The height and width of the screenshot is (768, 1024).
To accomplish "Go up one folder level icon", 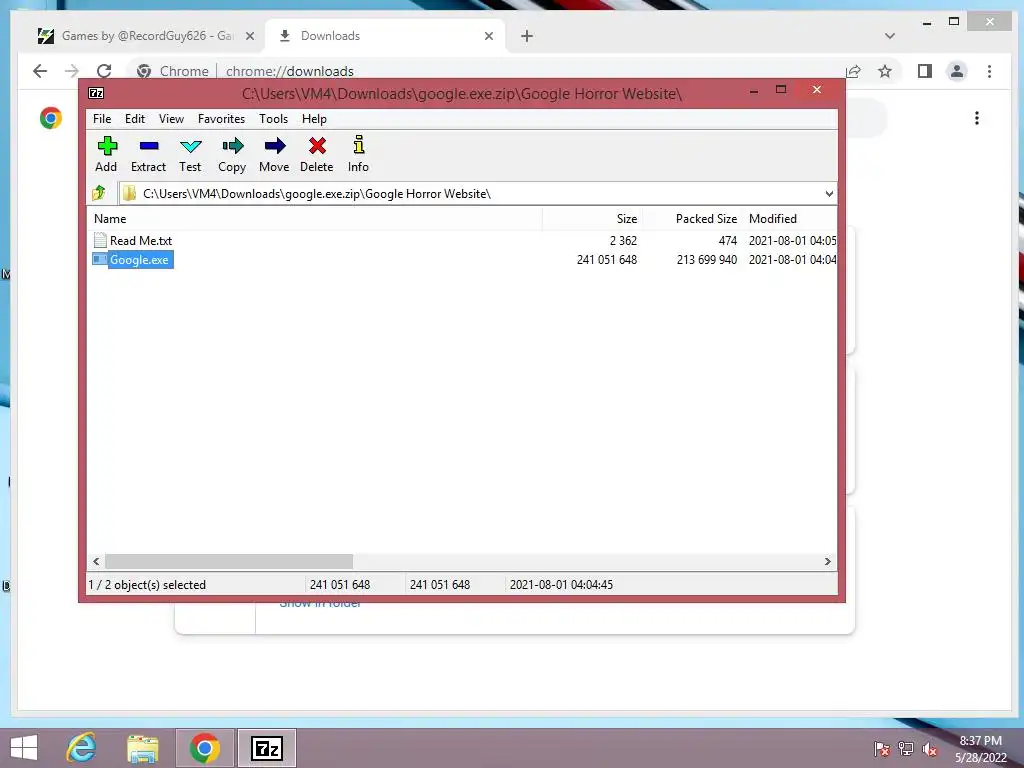I will coord(99,193).
